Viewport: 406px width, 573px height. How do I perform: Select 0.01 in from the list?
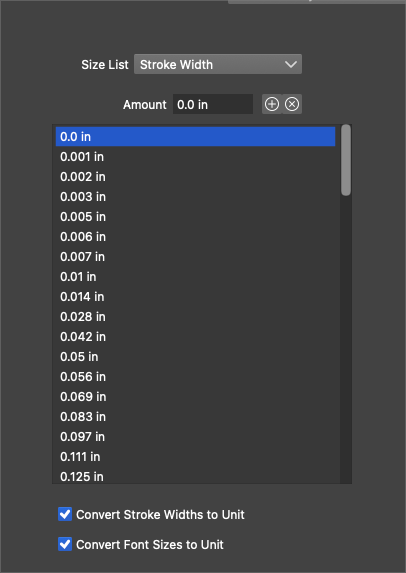pos(195,277)
